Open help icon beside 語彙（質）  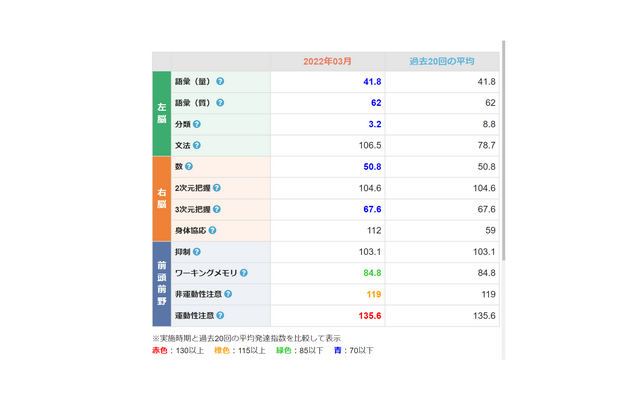tap(220, 103)
